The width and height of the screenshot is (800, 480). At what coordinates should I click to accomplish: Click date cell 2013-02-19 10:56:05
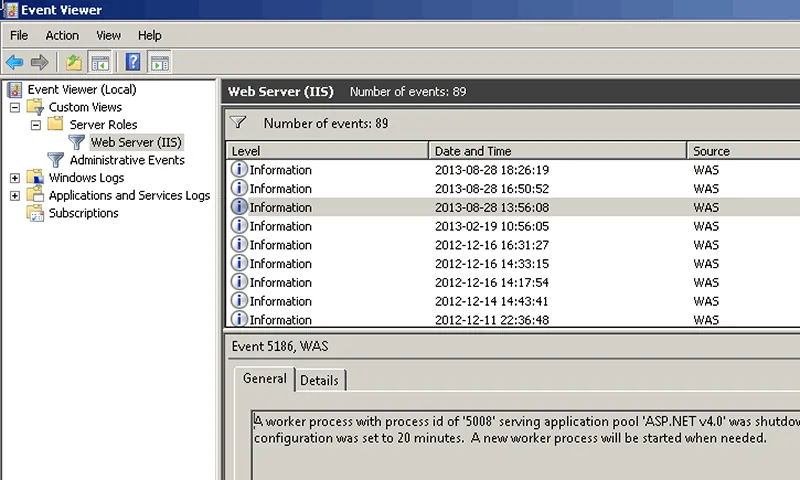pyautogui.click(x=492, y=226)
